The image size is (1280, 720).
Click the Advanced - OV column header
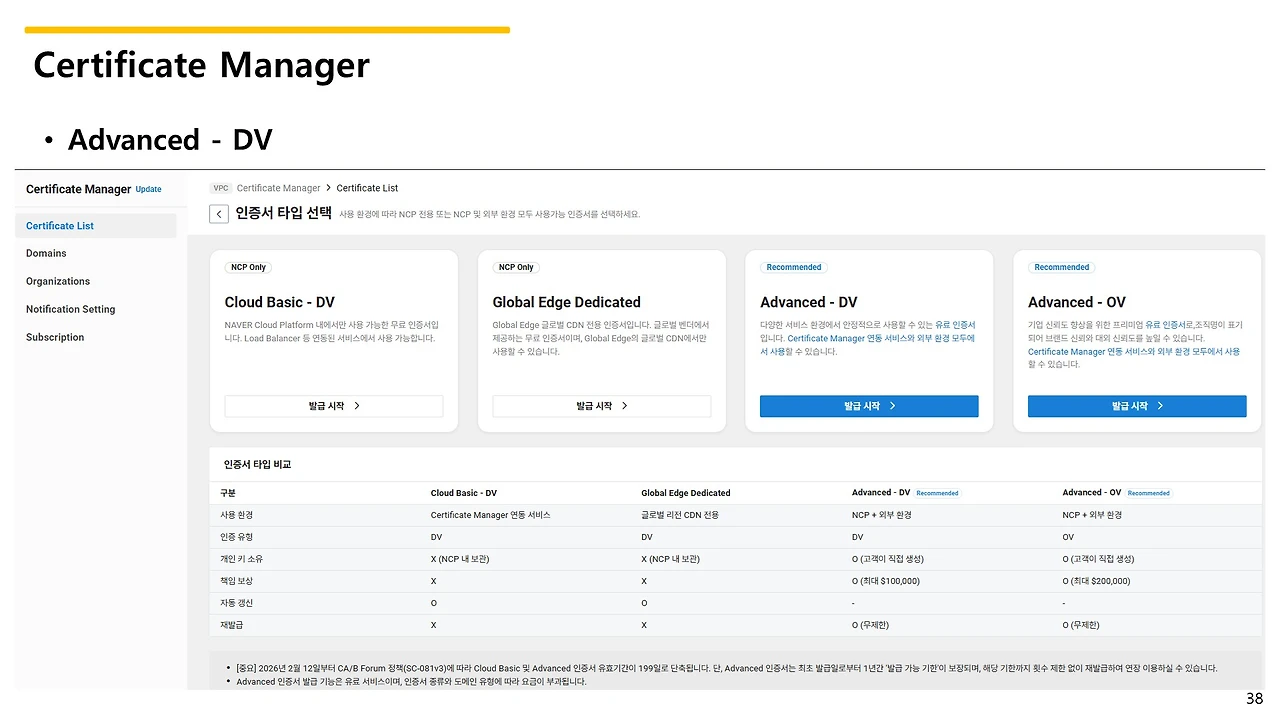point(1091,493)
